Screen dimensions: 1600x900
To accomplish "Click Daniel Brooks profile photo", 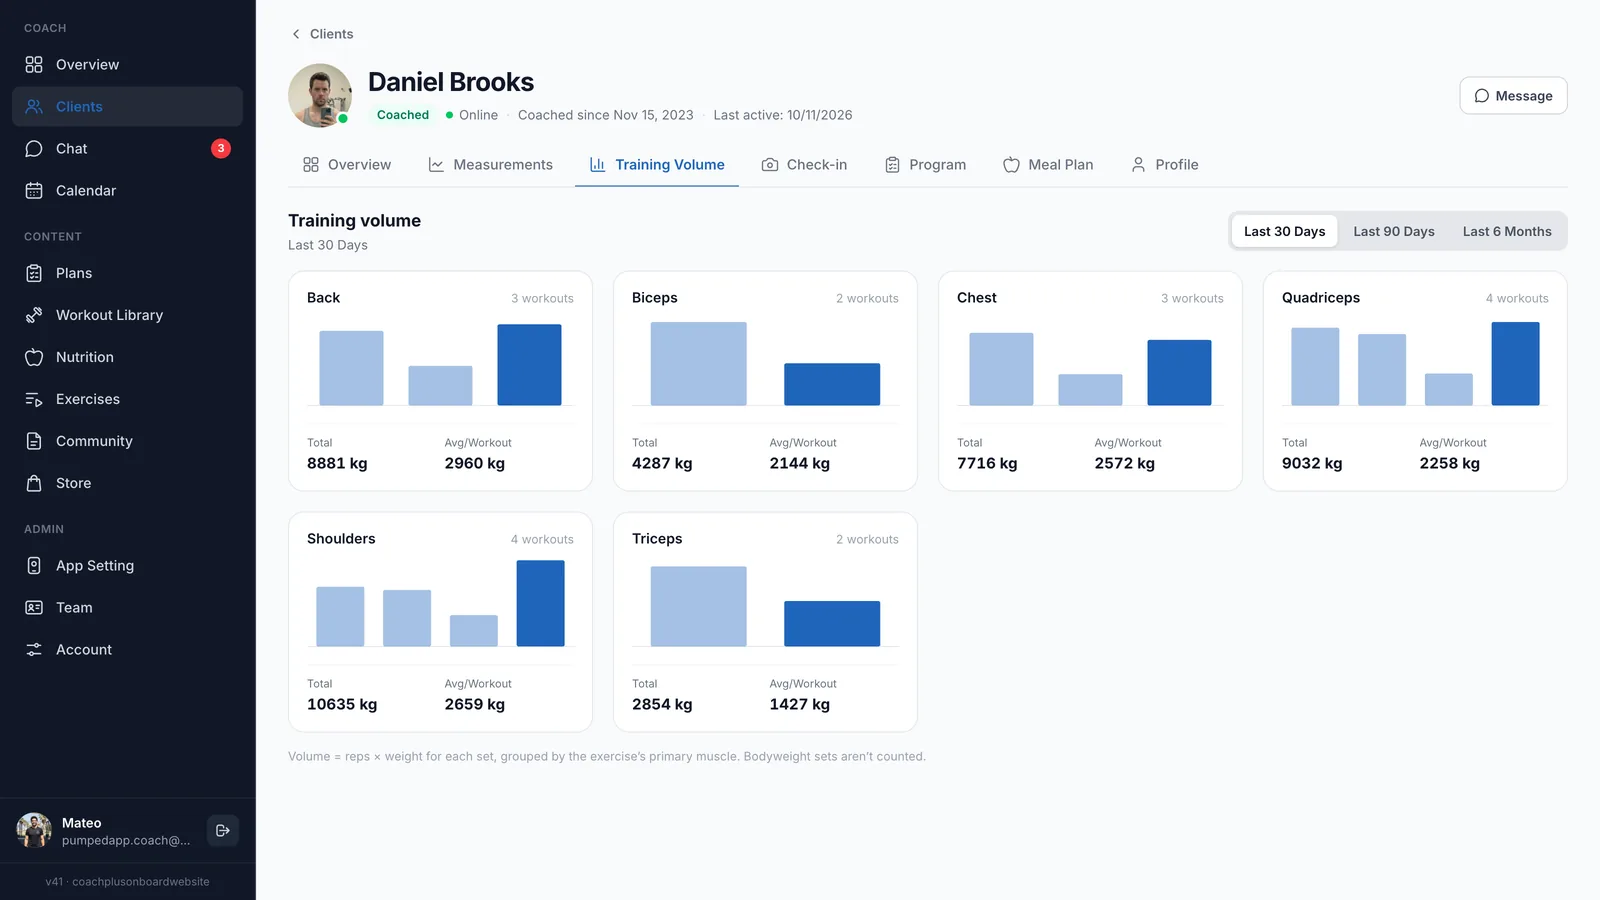I will tap(320, 96).
